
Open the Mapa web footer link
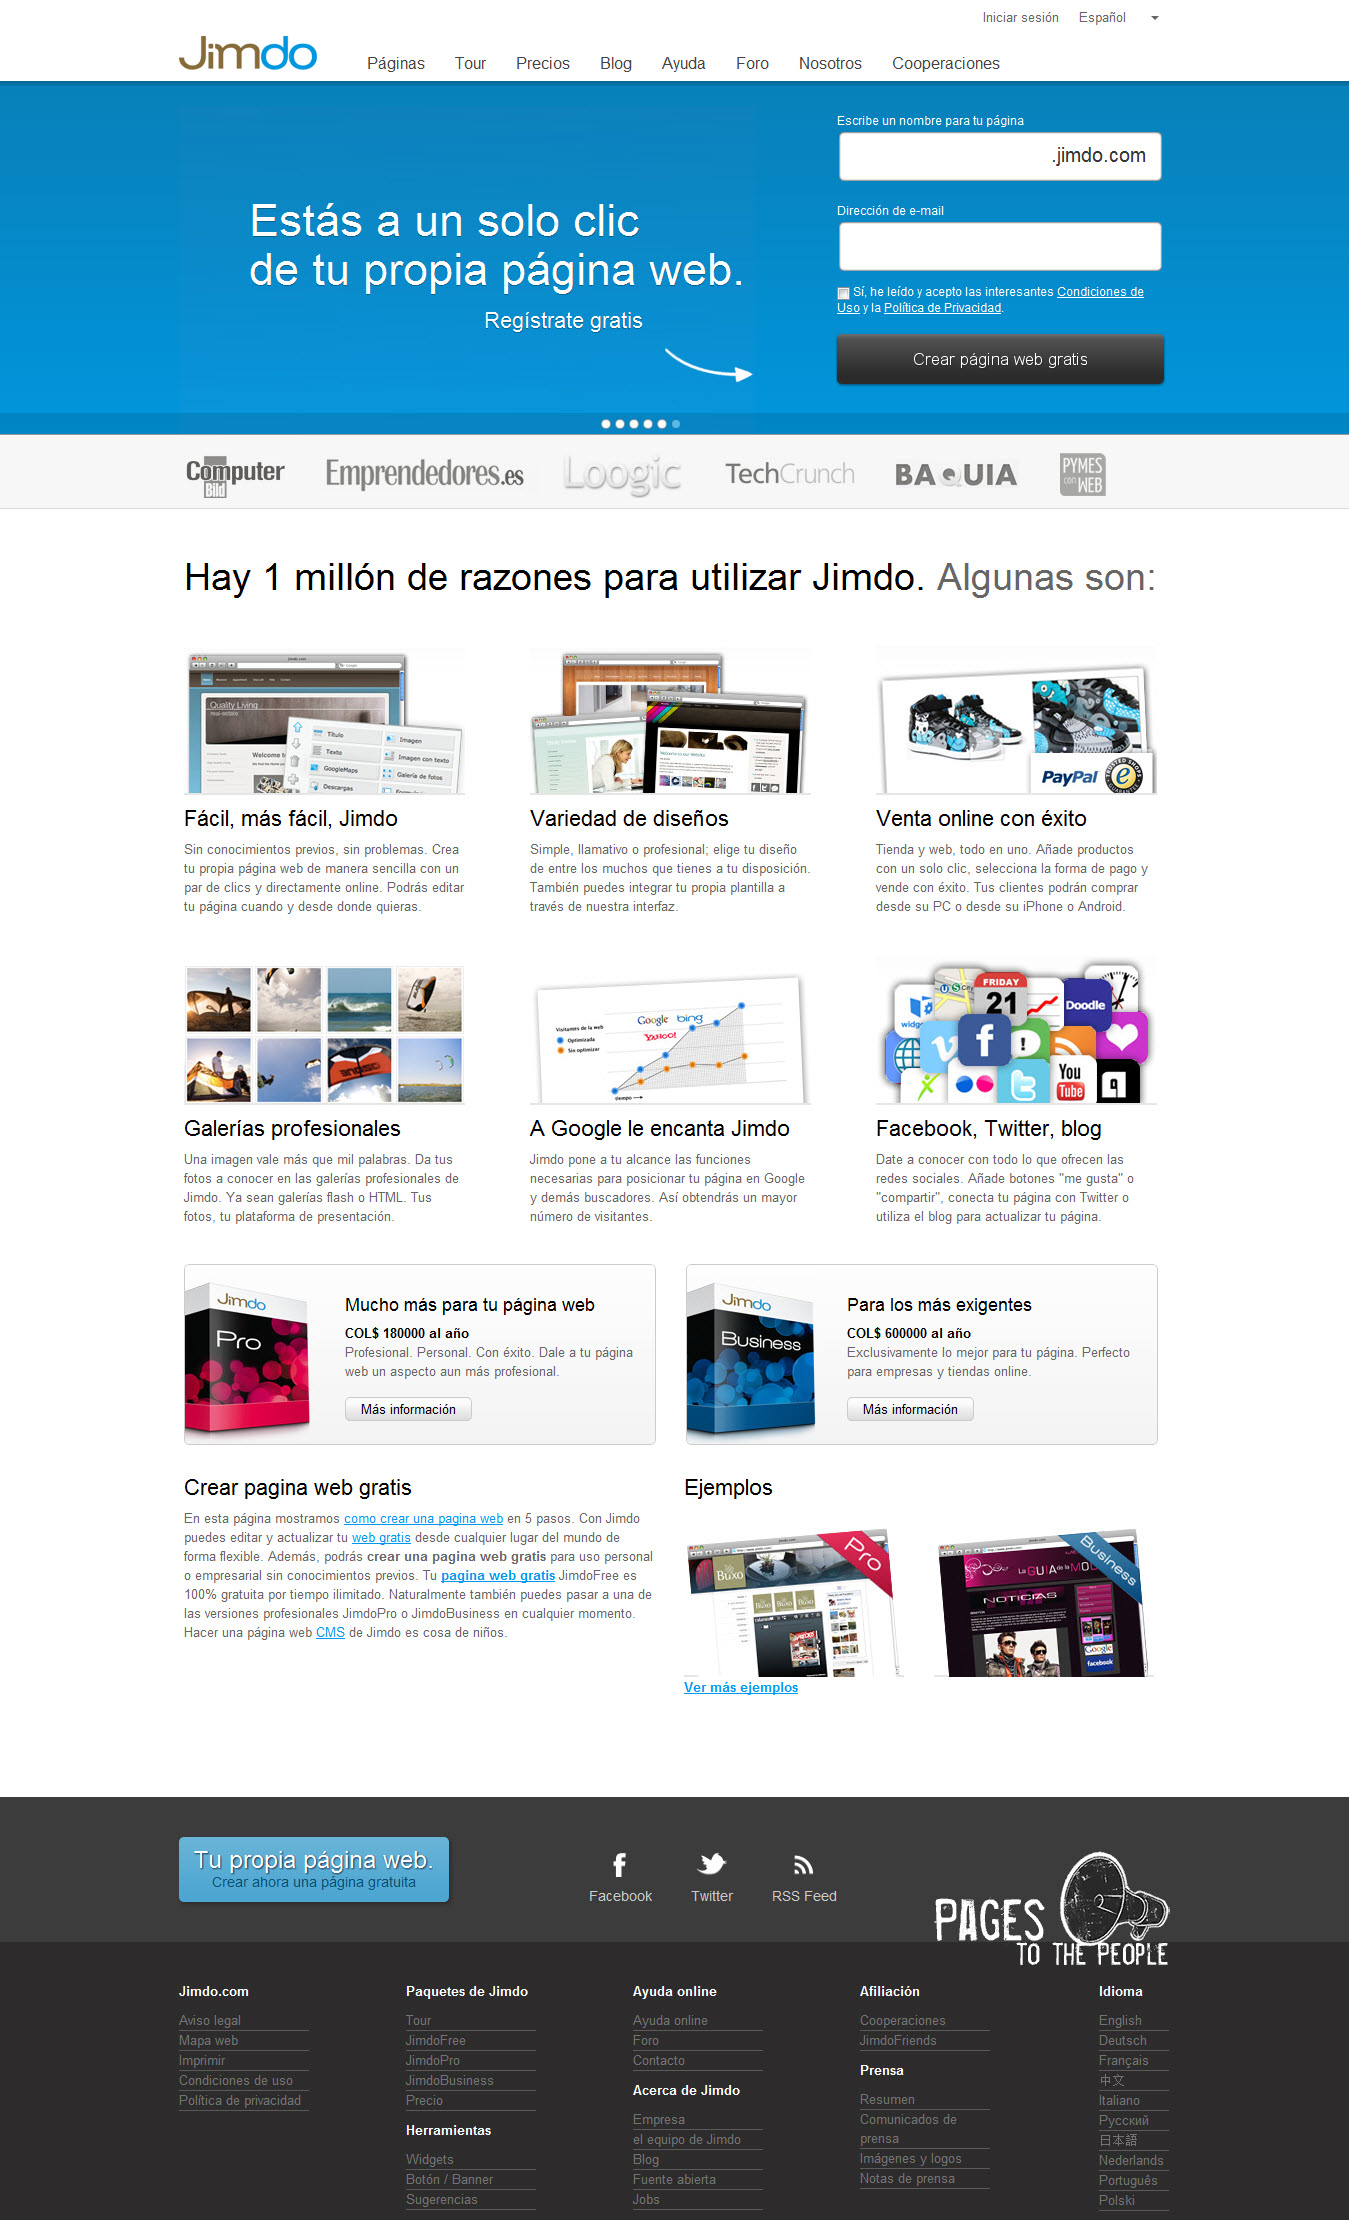(208, 2040)
